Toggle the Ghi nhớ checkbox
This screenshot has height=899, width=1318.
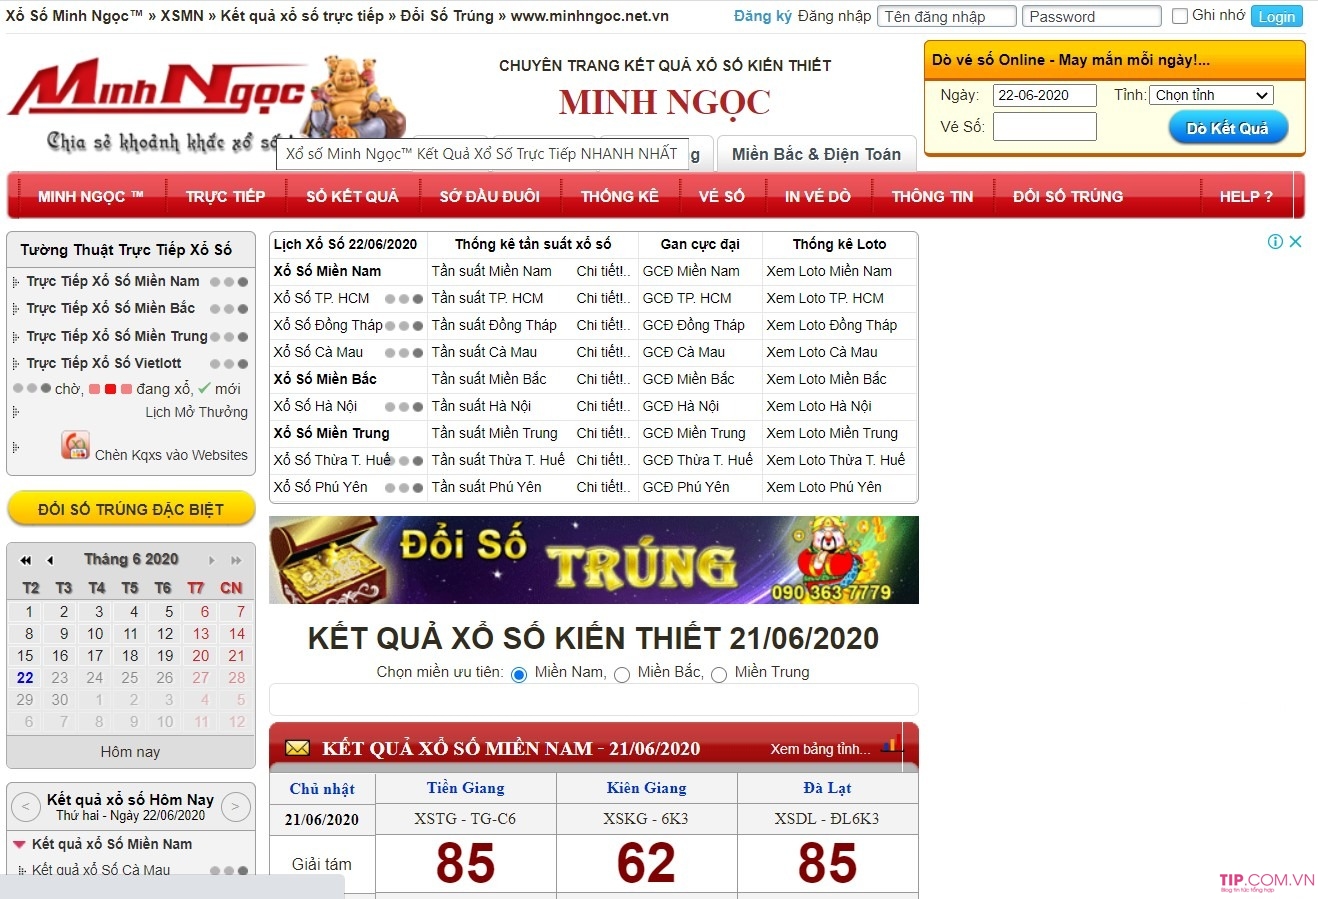point(1180,16)
